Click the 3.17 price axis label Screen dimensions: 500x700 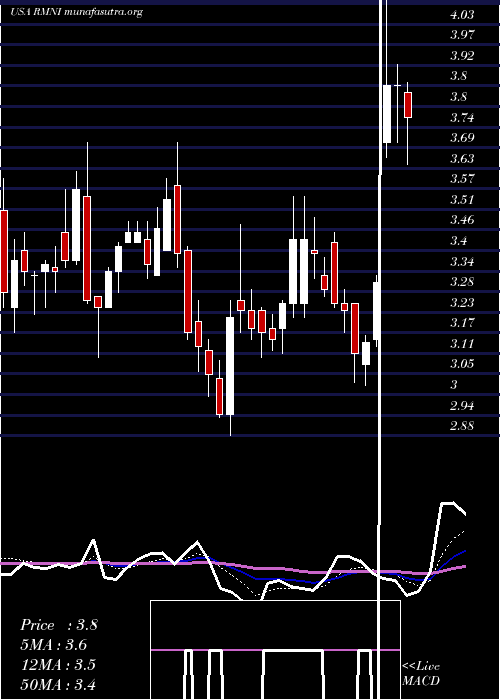coord(462,322)
